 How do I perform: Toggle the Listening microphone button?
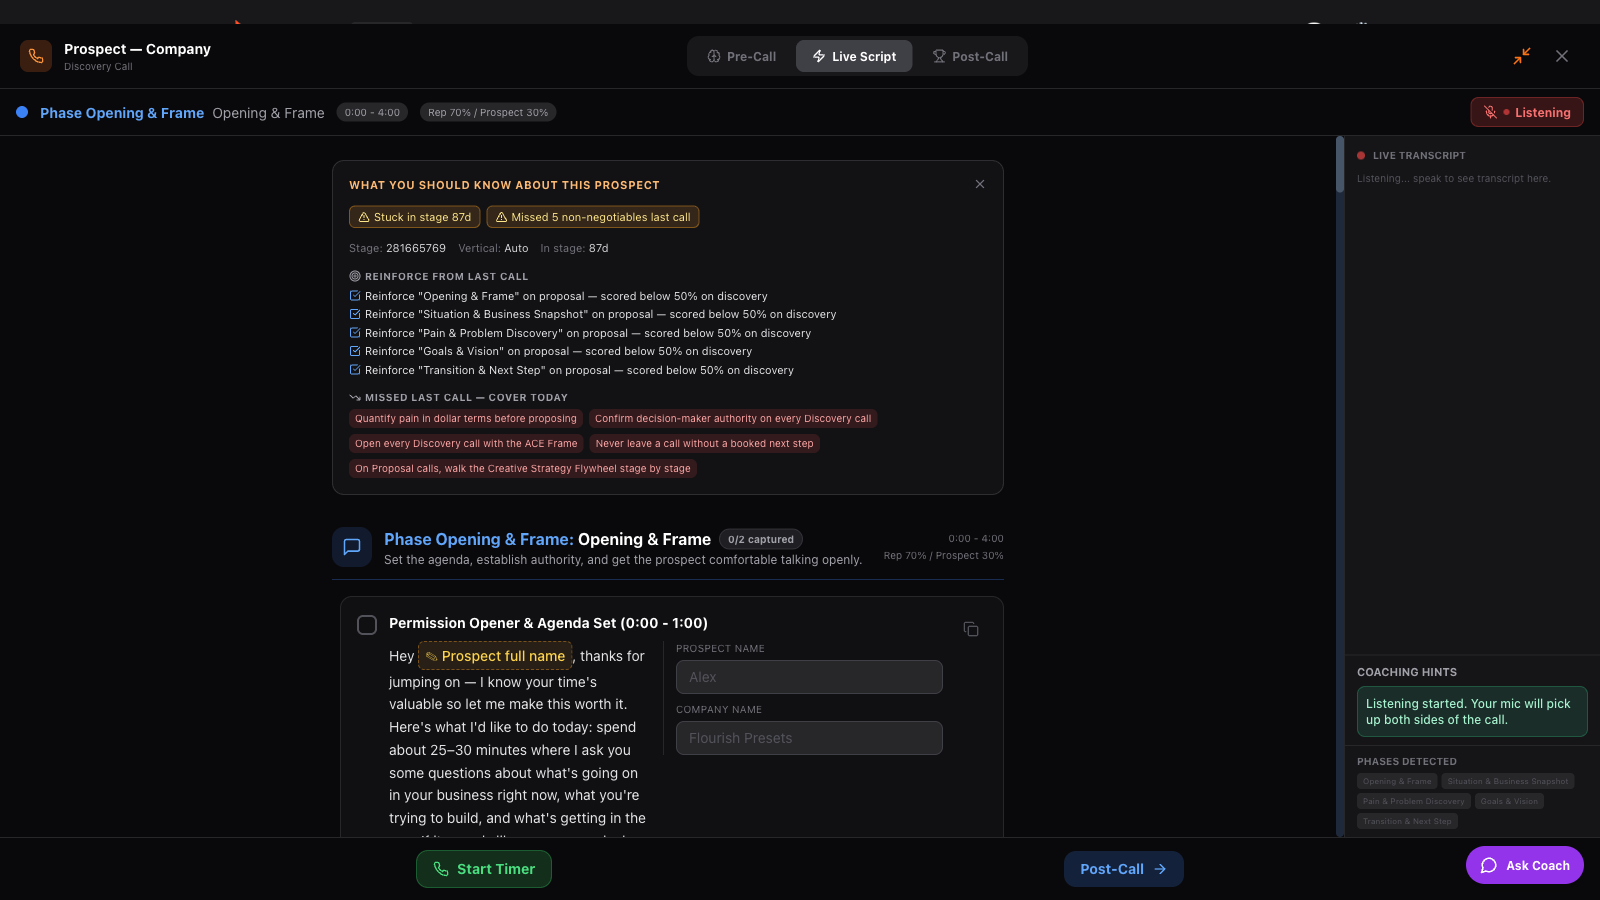1527,112
